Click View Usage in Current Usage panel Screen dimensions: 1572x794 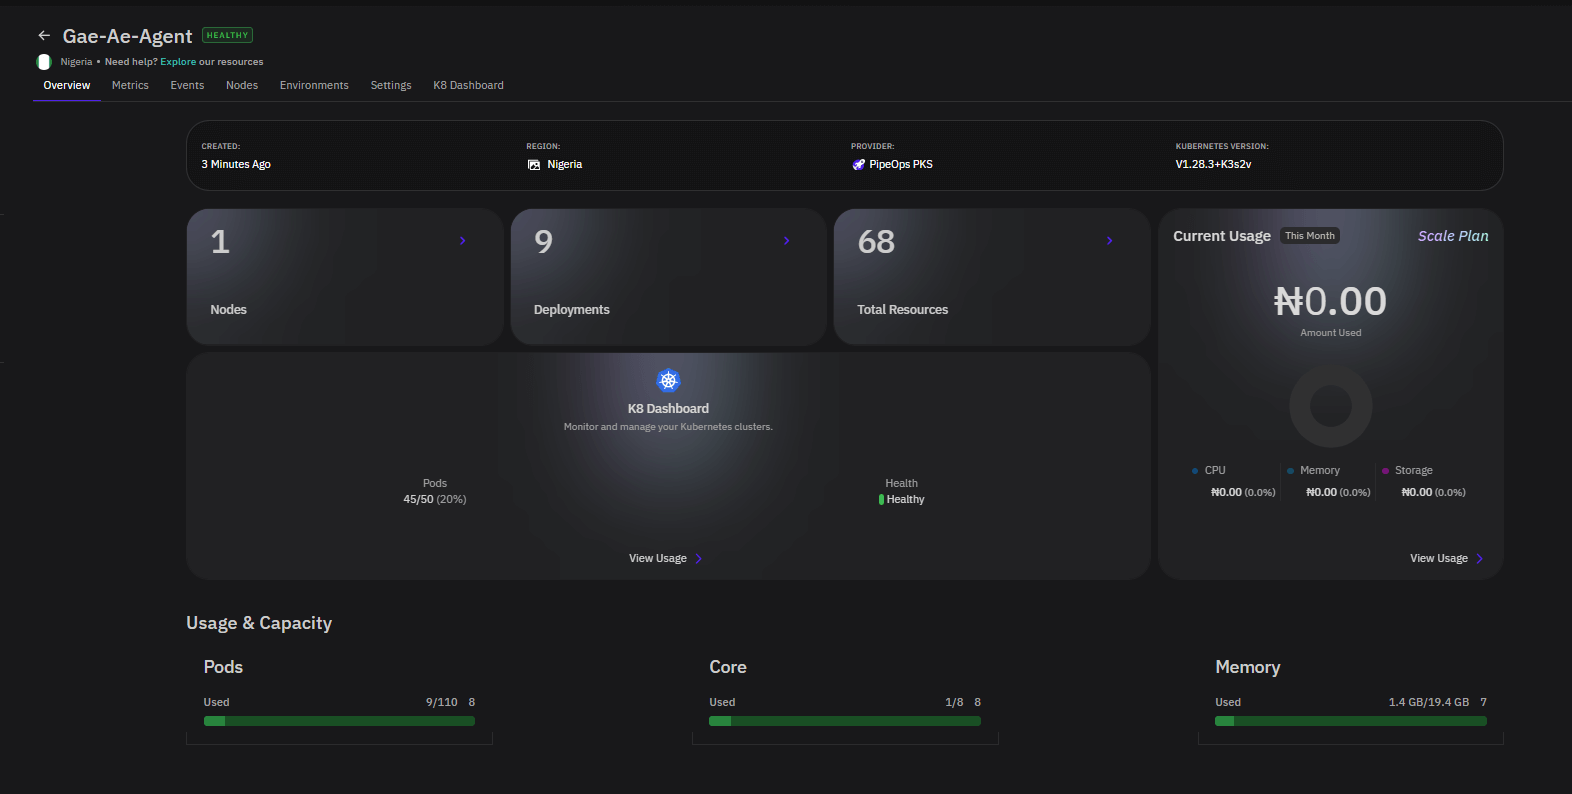(x=1439, y=559)
